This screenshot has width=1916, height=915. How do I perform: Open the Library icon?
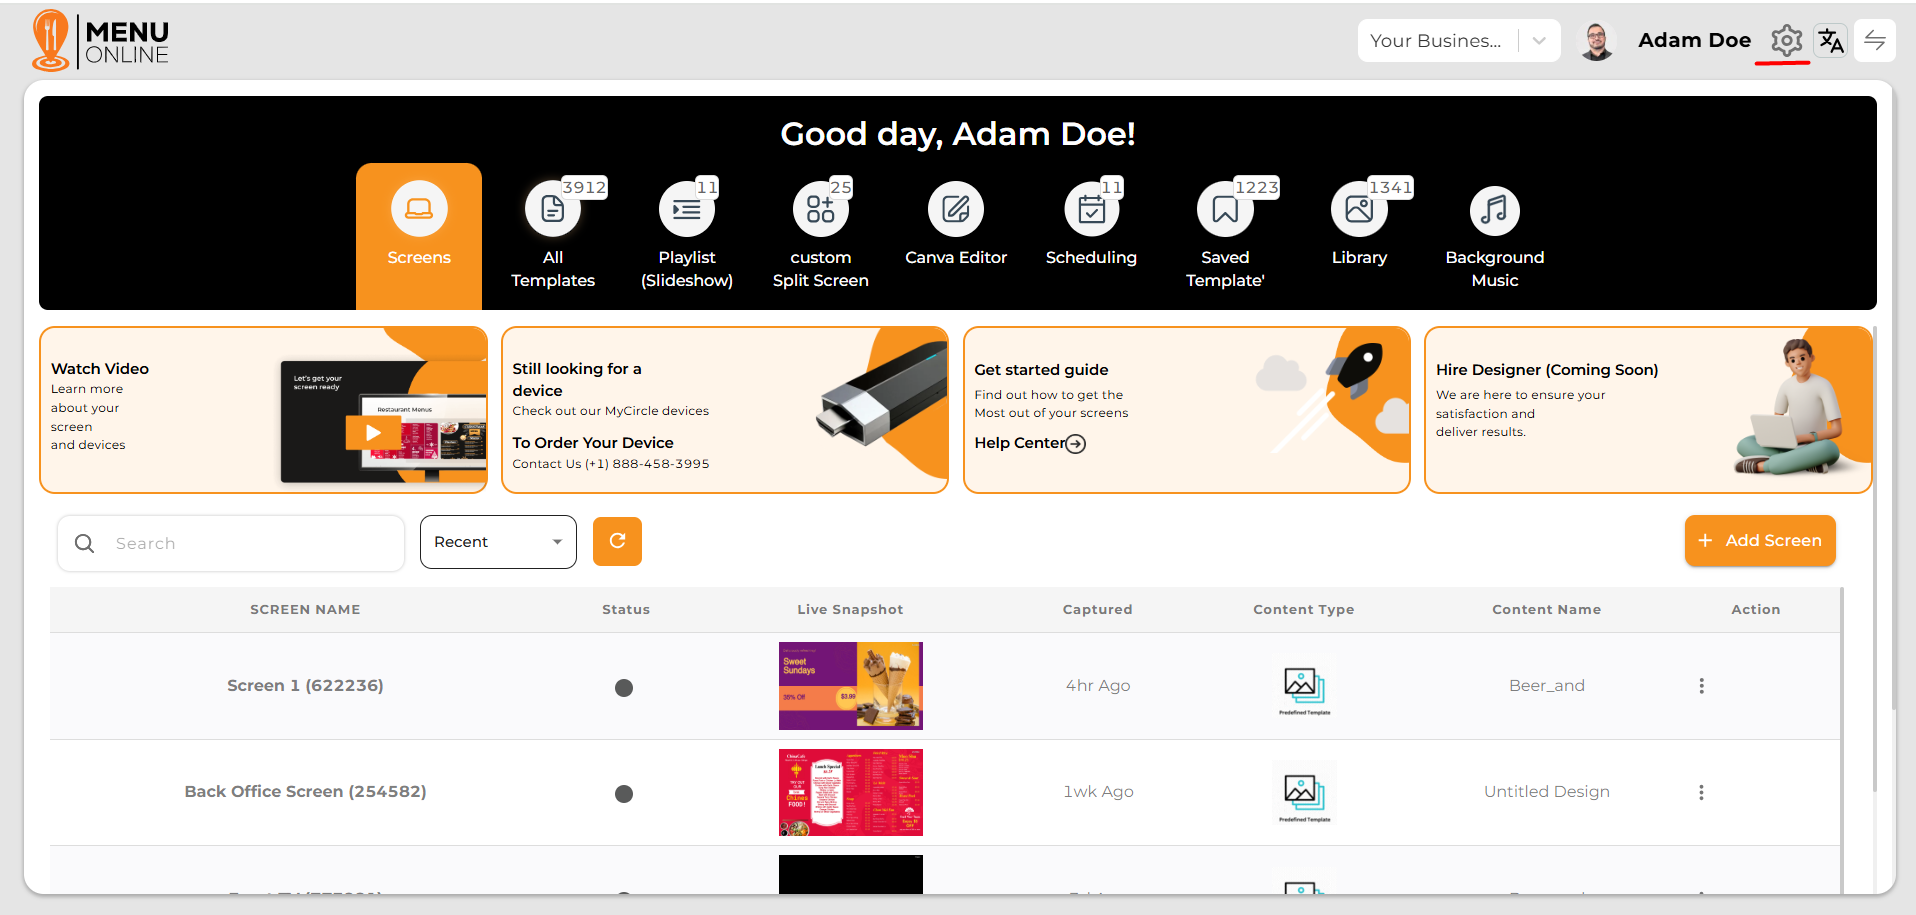pos(1359,210)
